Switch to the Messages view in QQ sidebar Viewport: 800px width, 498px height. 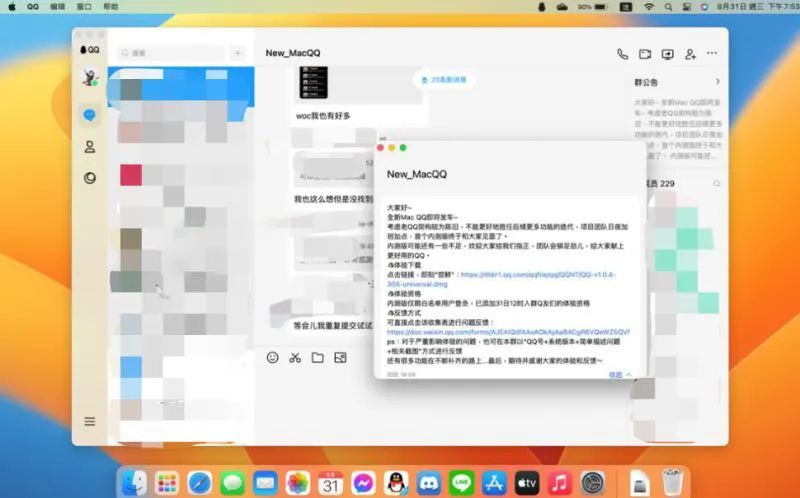point(89,115)
